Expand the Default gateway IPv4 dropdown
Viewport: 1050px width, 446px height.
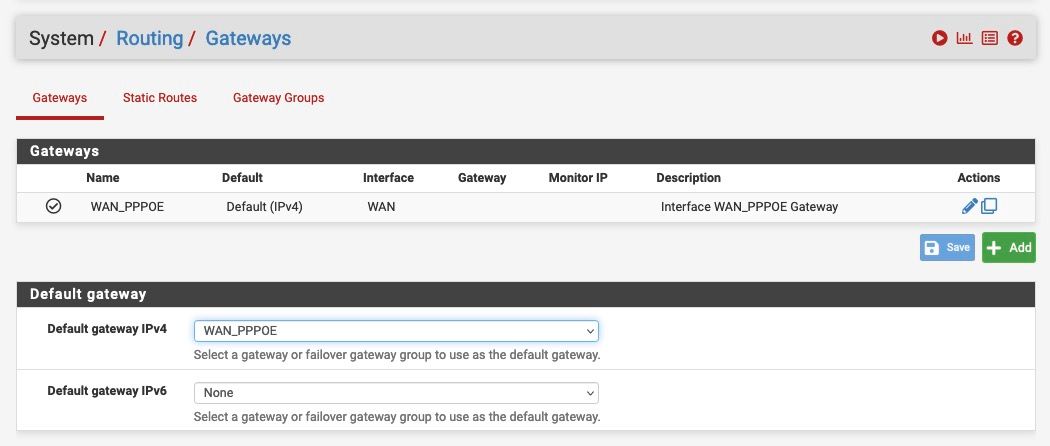396,331
